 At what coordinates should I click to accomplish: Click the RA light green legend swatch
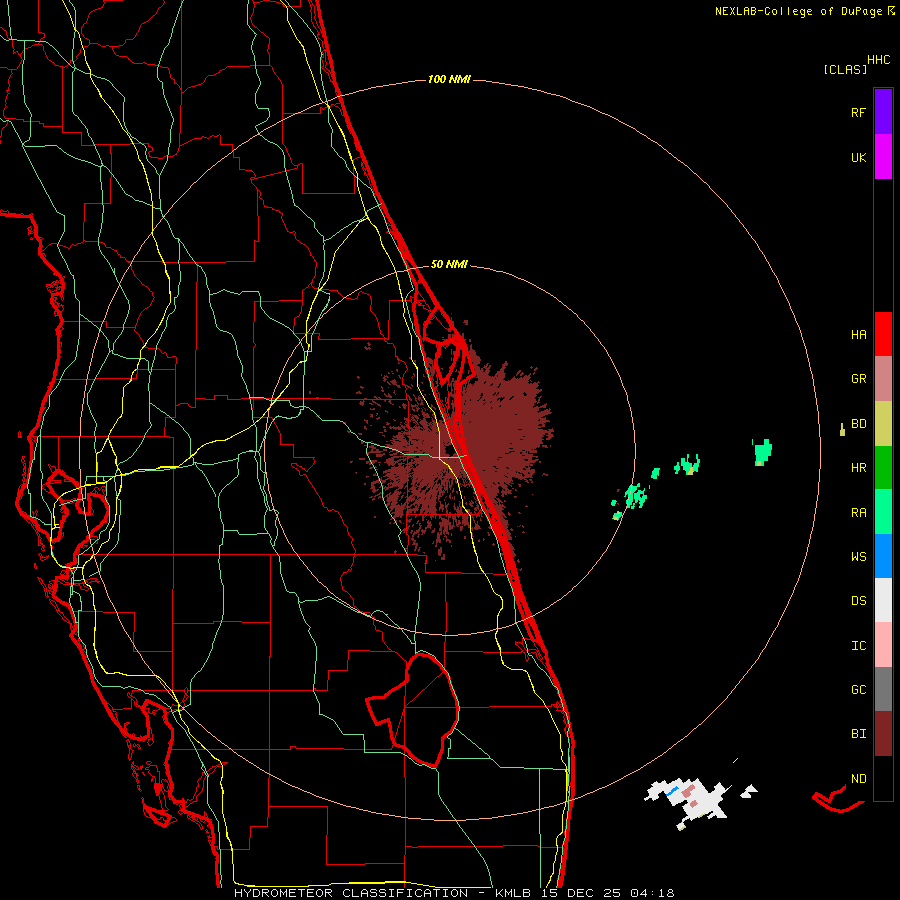883,512
